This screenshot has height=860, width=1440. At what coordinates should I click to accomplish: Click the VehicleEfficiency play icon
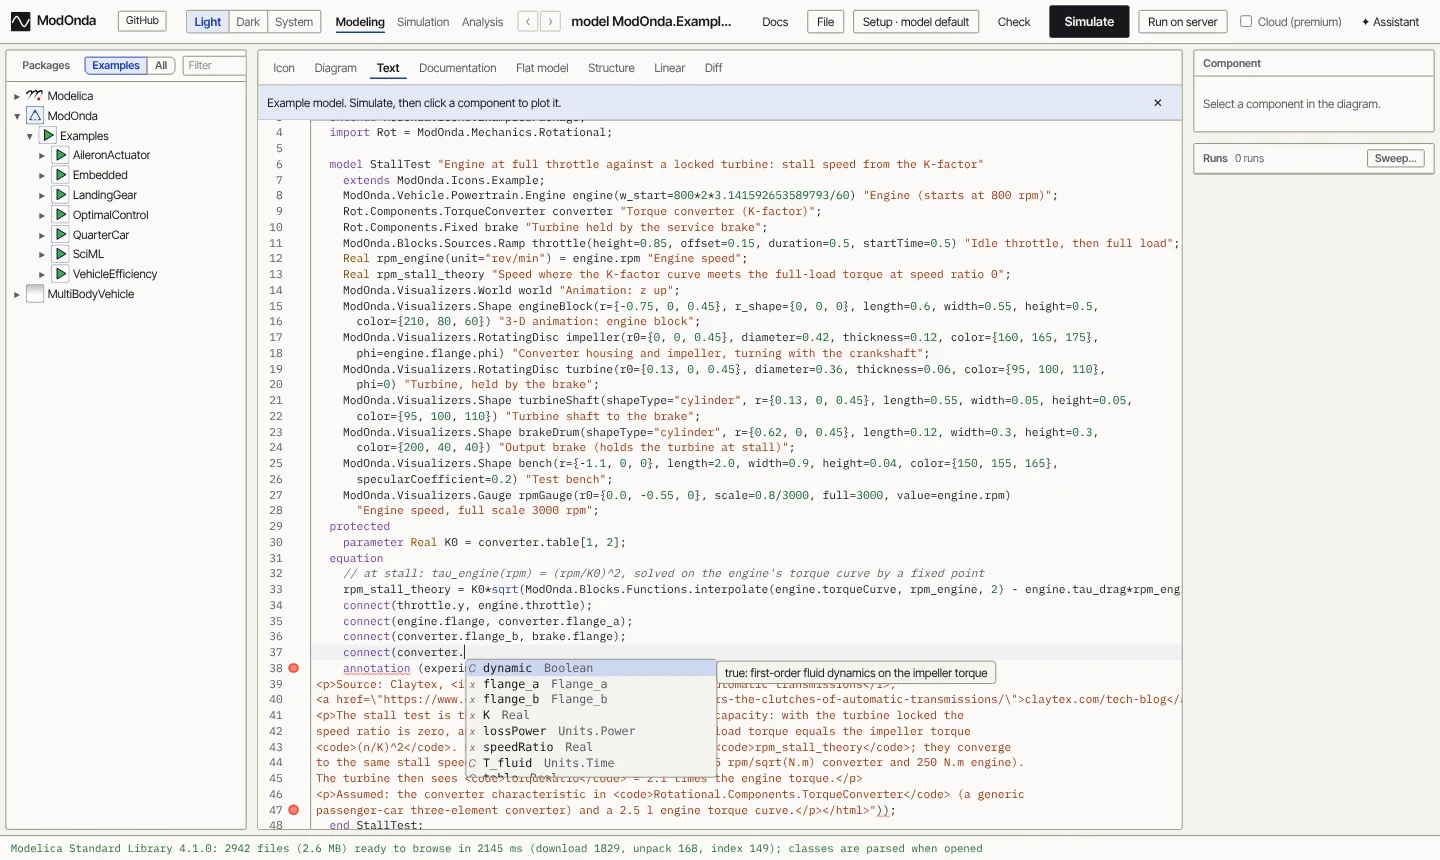(61, 274)
